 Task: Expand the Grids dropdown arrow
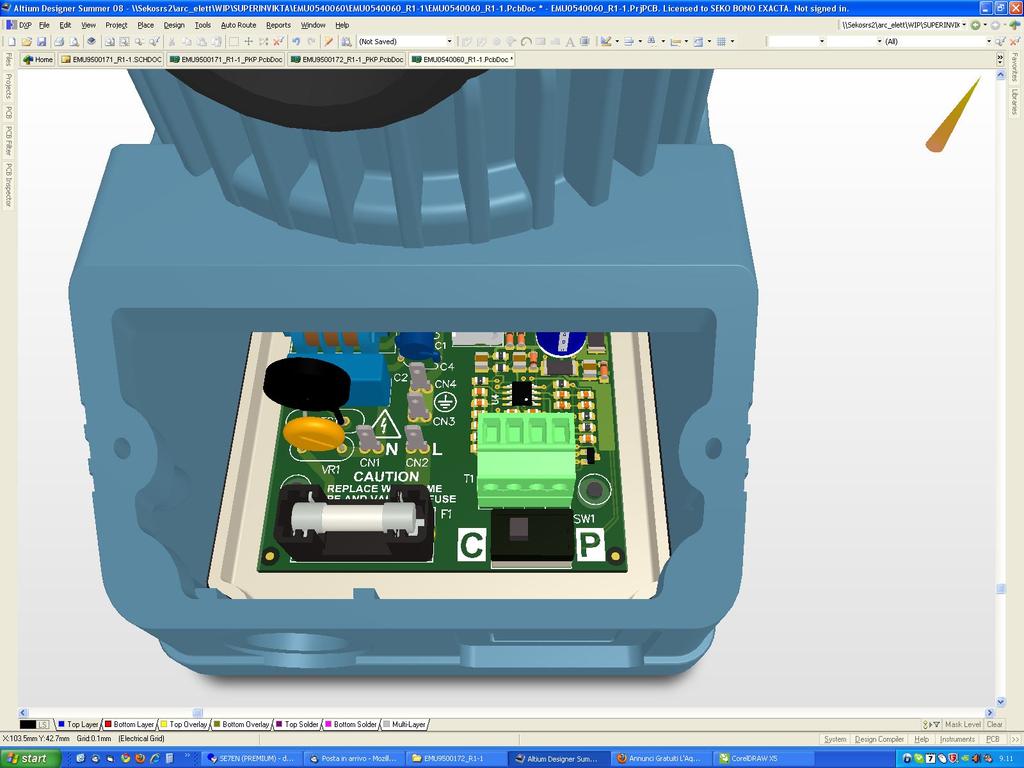click(x=732, y=41)
